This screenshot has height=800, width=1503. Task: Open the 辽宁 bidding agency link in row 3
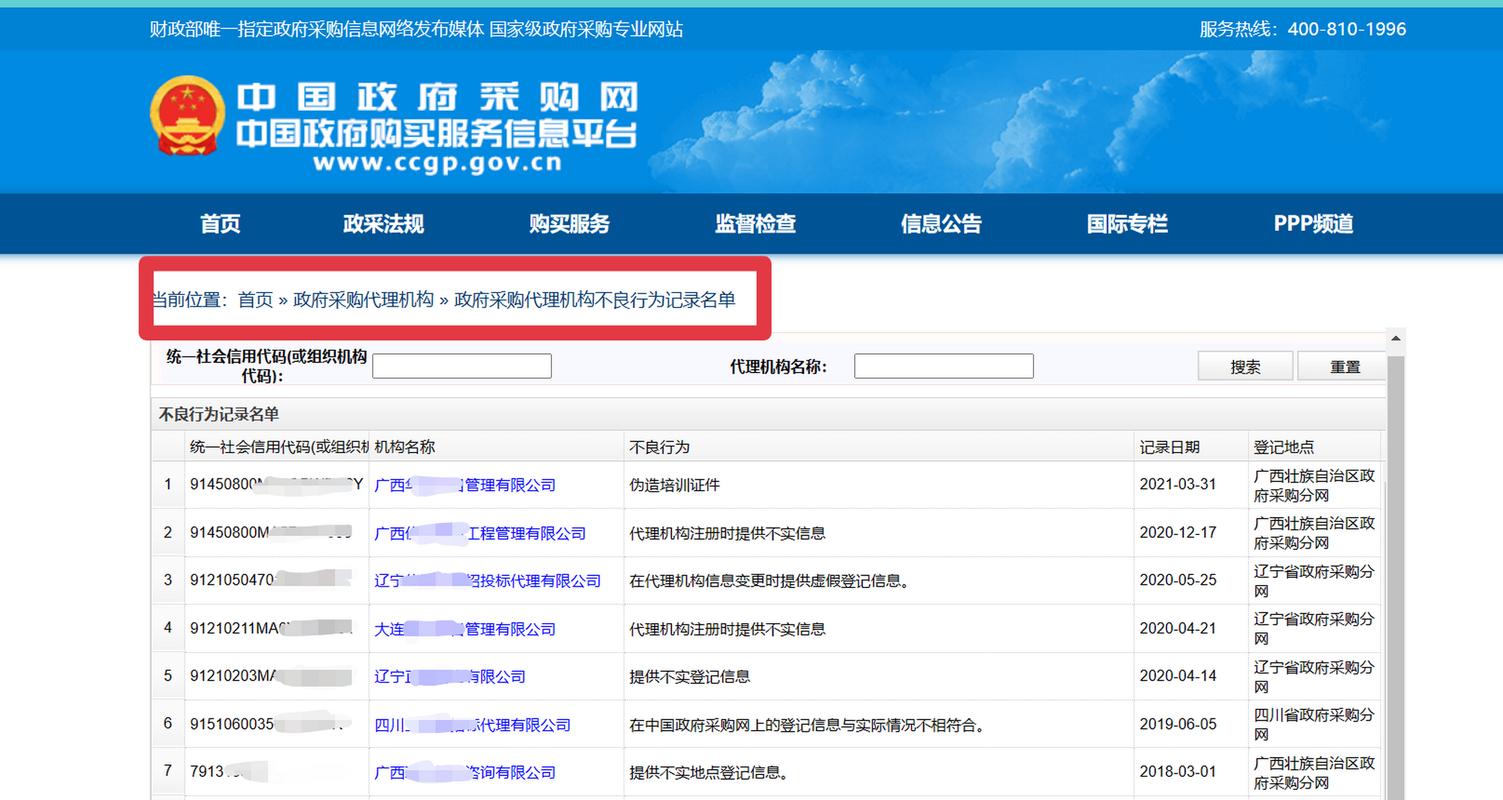(489, 580)
